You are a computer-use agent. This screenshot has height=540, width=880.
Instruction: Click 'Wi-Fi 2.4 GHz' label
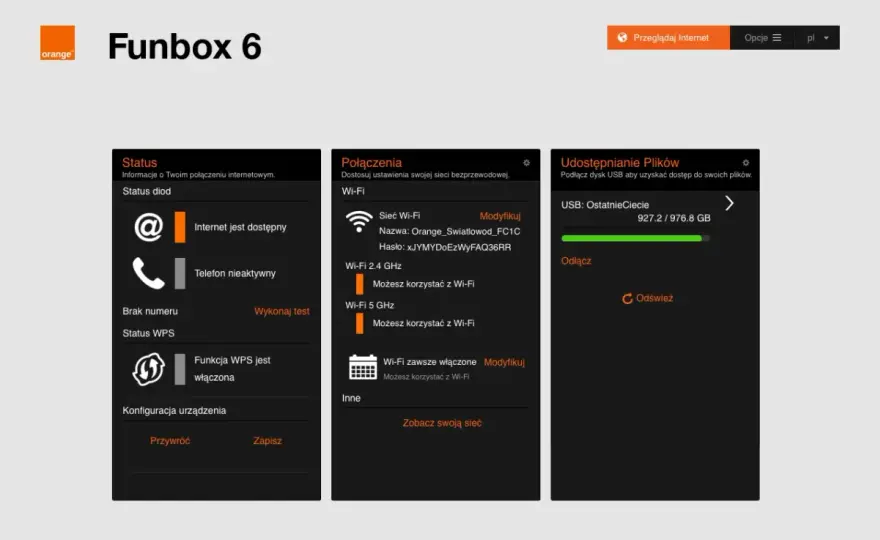[373, 266]
